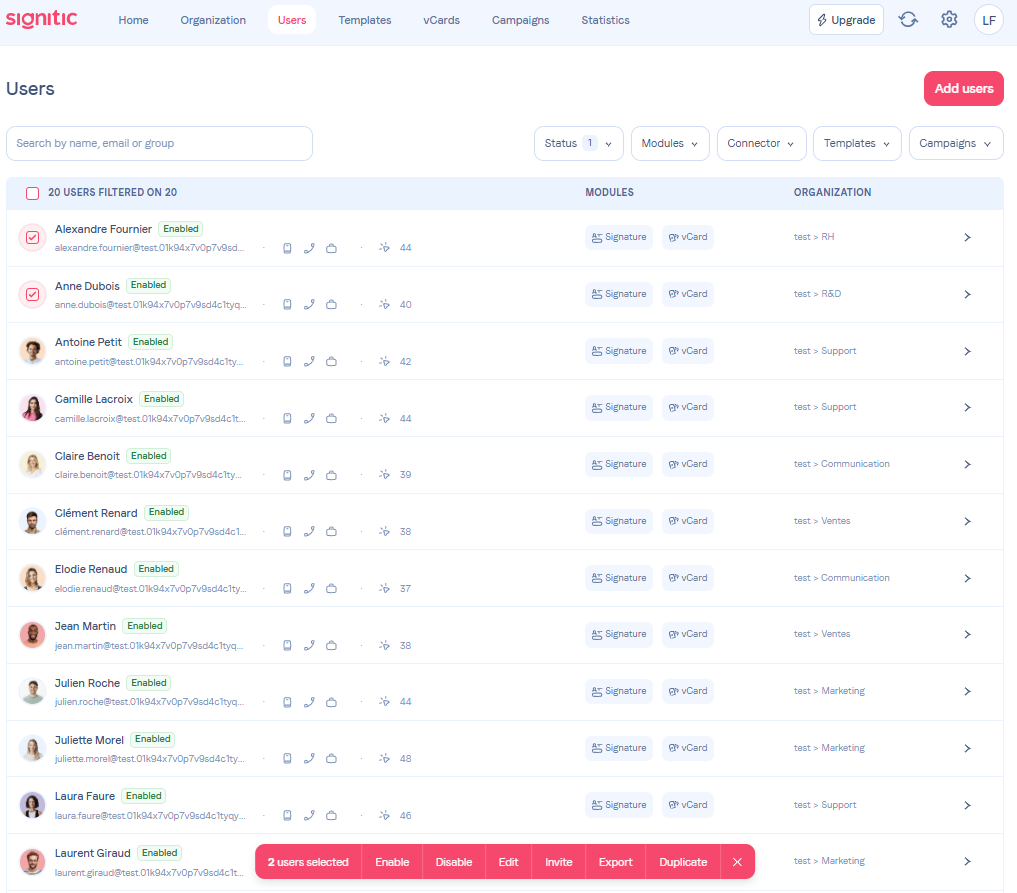Select Antoine Petit's avatar

pos(32,351)
